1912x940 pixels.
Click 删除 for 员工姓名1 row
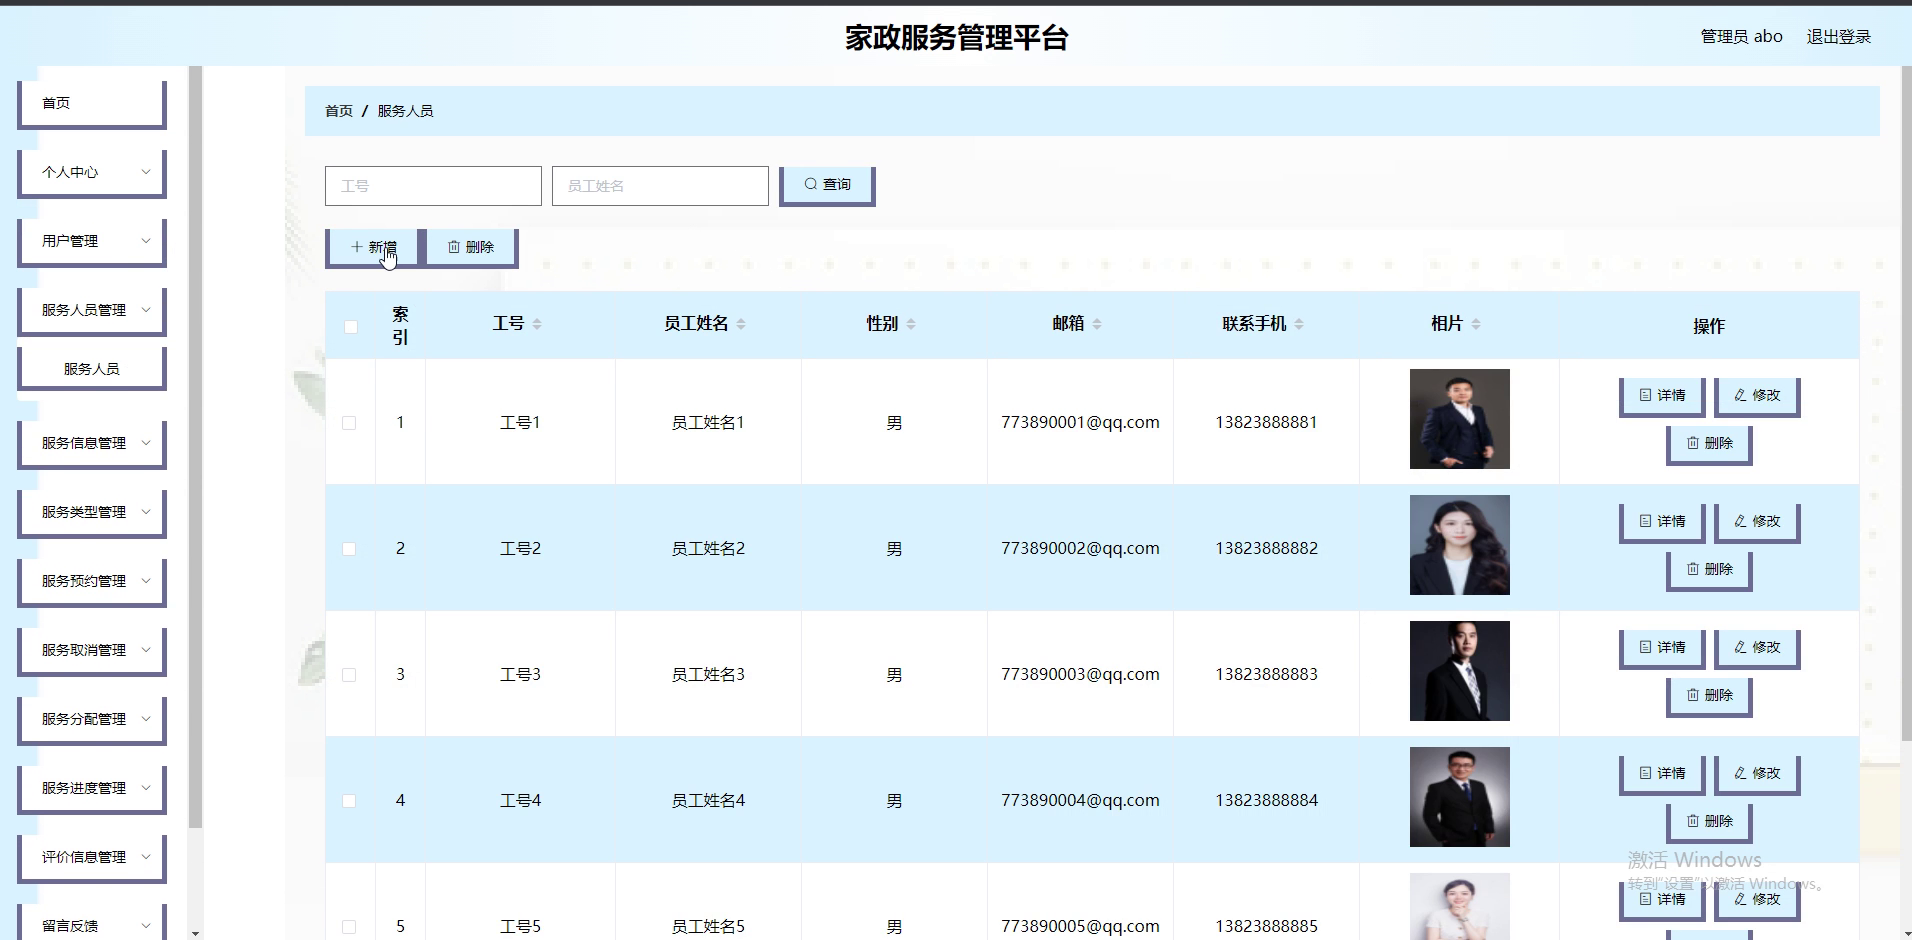(x=1709, y=444)
